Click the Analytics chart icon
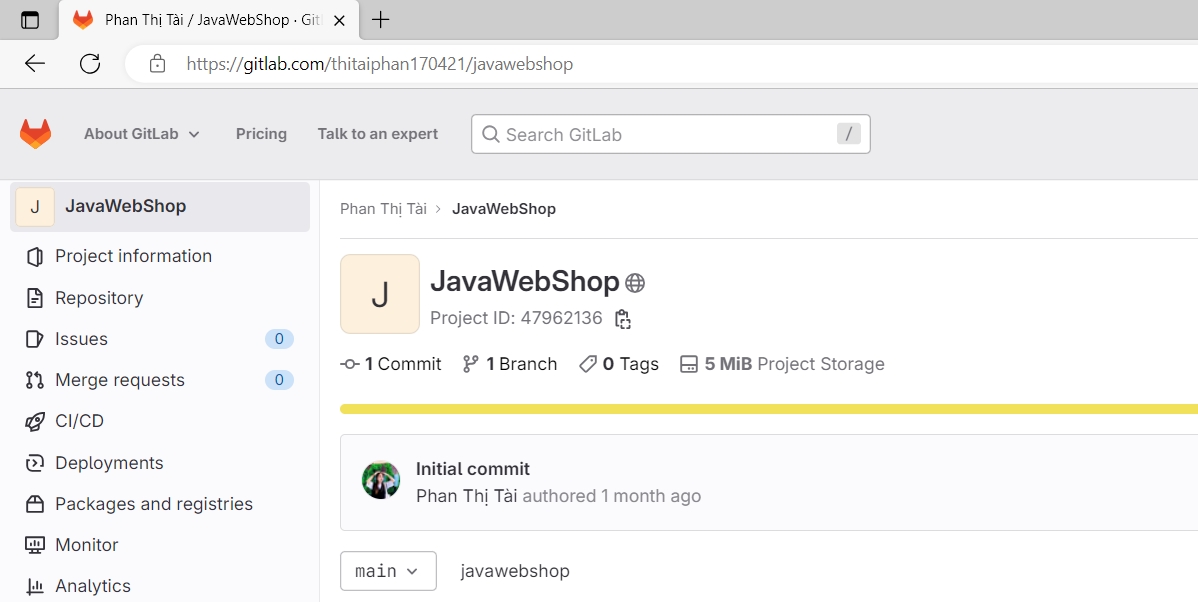This screenshot has height=602, width=1198. coord(34,586)
